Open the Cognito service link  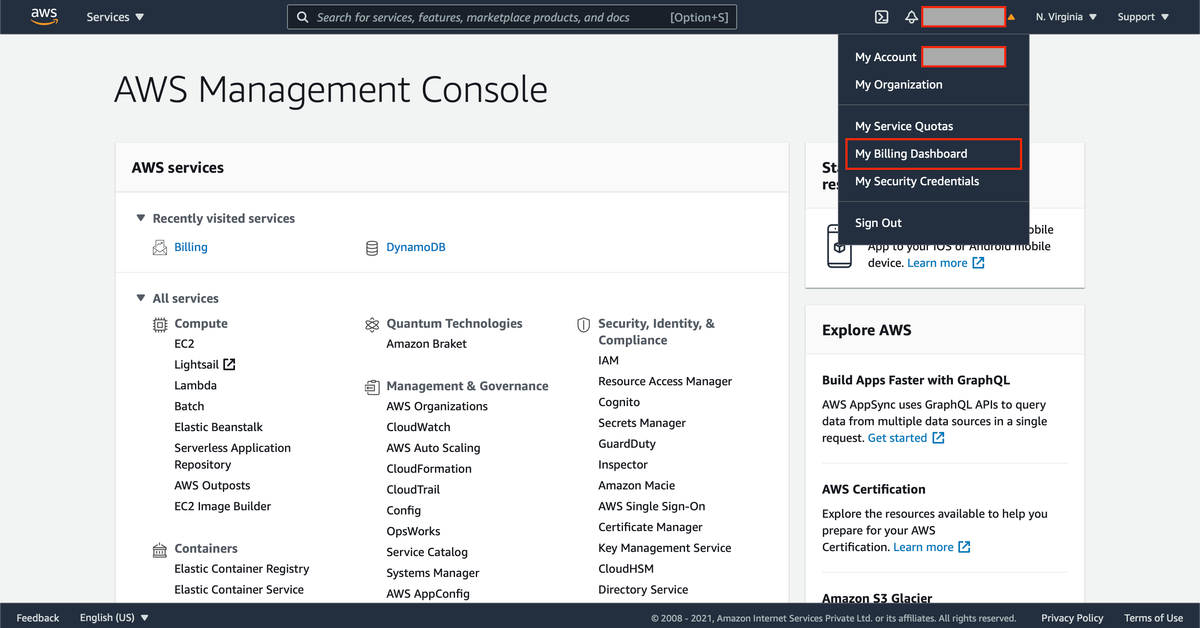pos(619,402)
